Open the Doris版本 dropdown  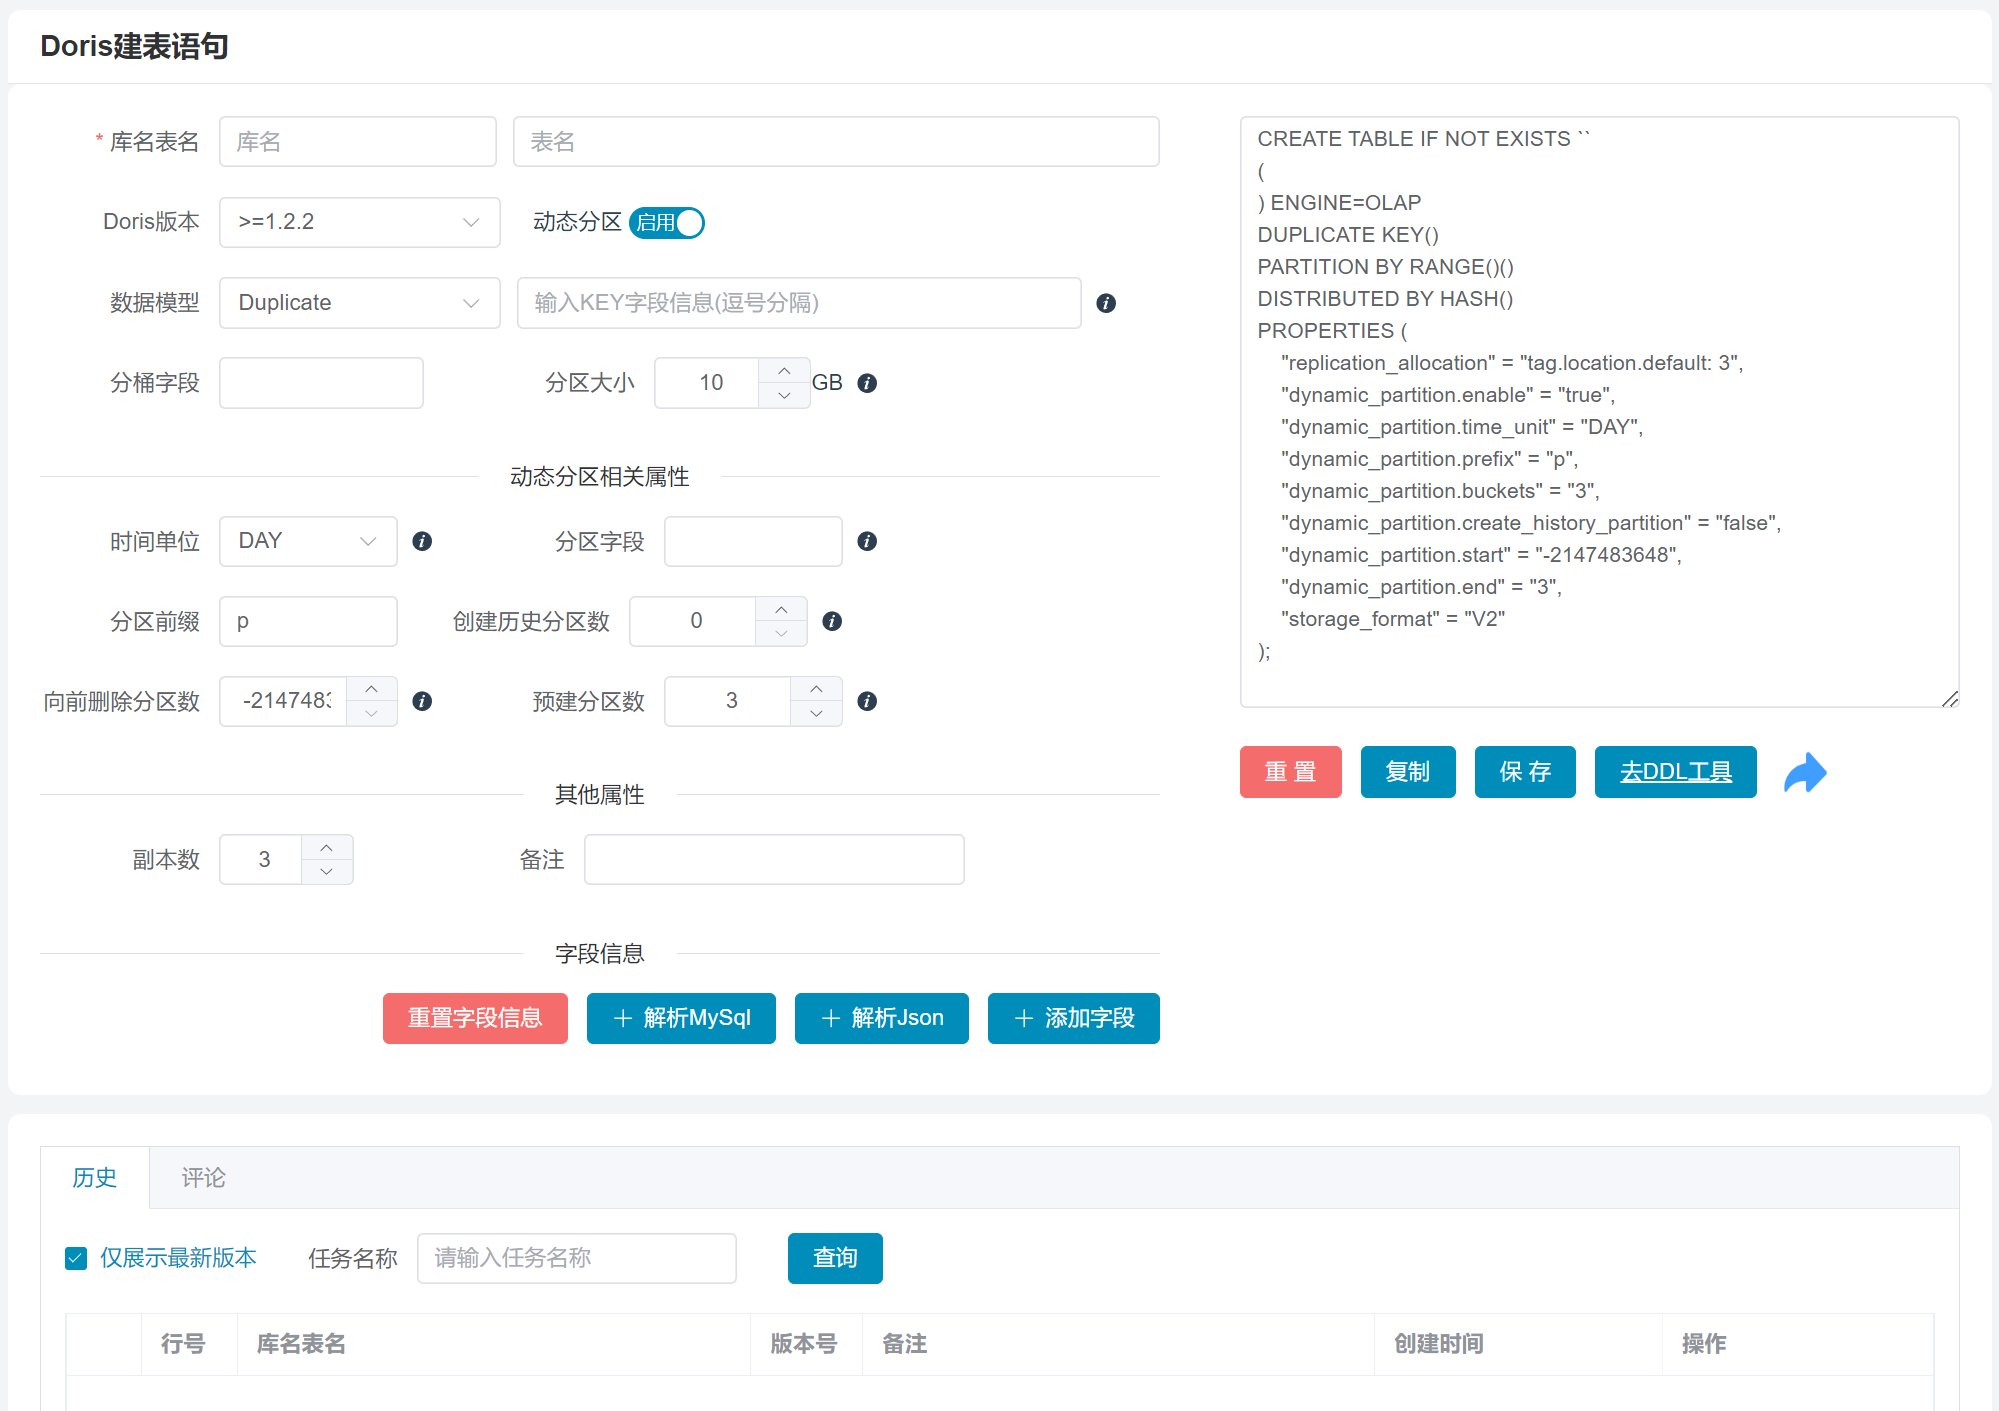click(360, 222)
